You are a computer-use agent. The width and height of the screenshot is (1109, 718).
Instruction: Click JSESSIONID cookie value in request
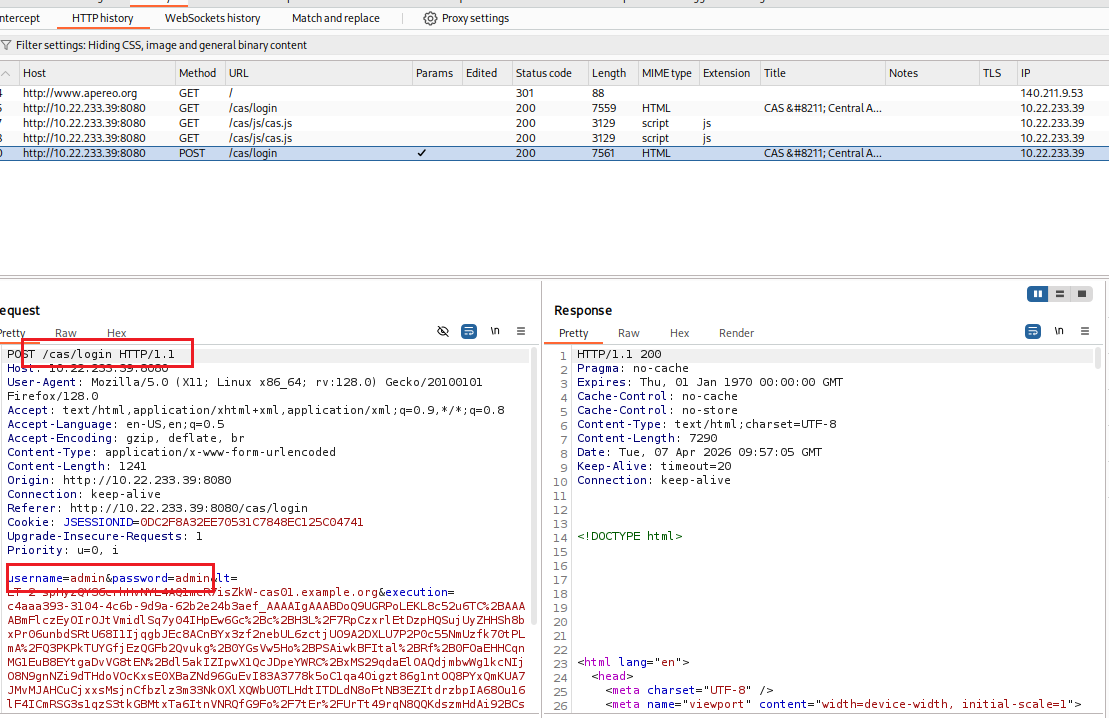click(252, 522)
